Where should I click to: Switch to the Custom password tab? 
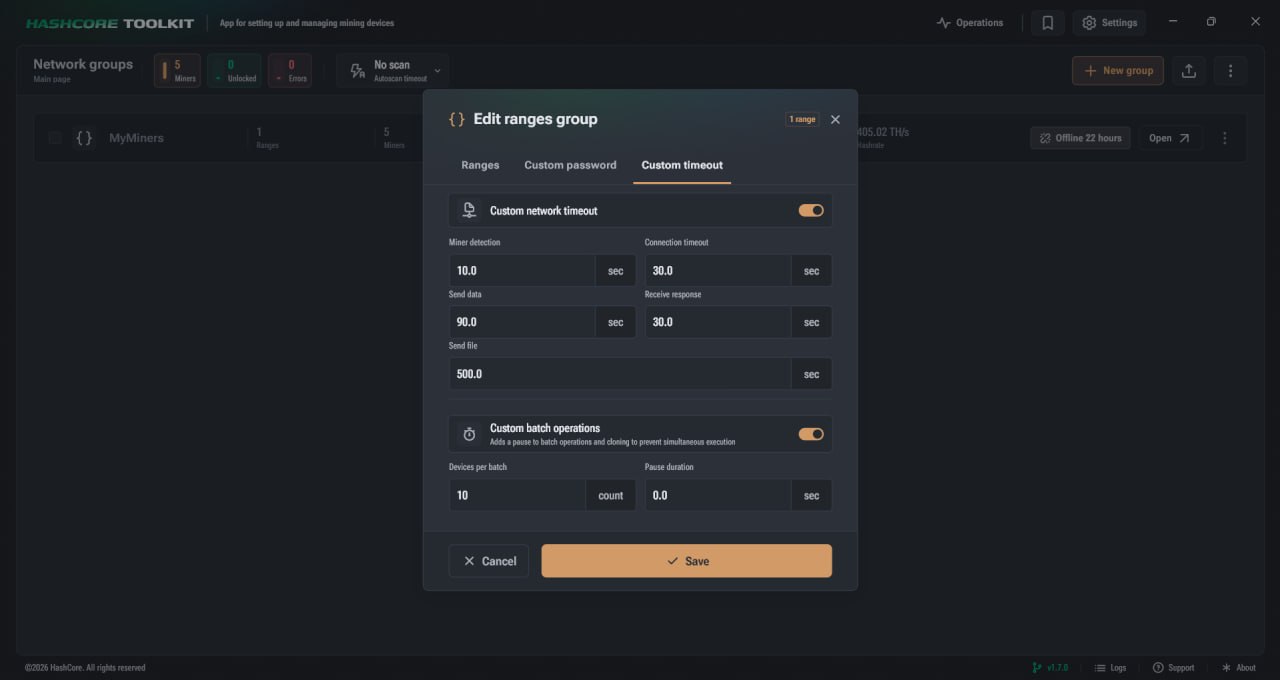click(x=570, y=165)
